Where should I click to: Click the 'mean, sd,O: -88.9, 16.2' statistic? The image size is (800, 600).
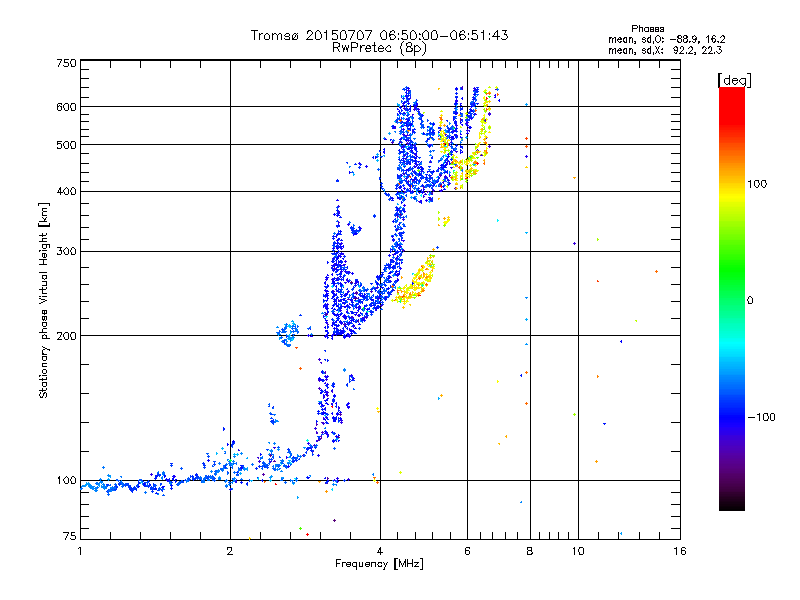(x=666, y=39)
